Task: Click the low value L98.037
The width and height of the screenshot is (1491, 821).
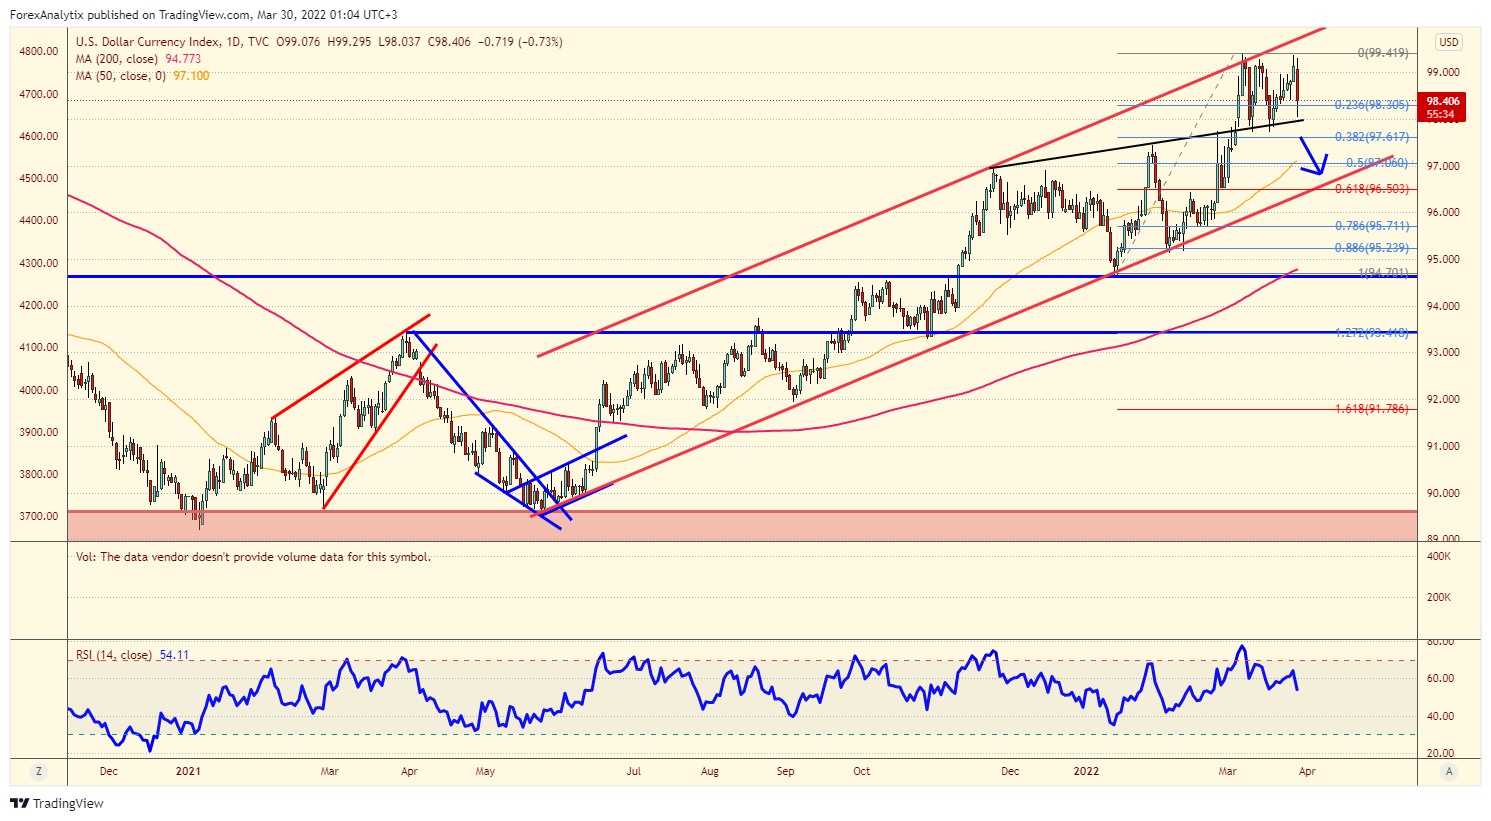Action: [x=399, y=42]
